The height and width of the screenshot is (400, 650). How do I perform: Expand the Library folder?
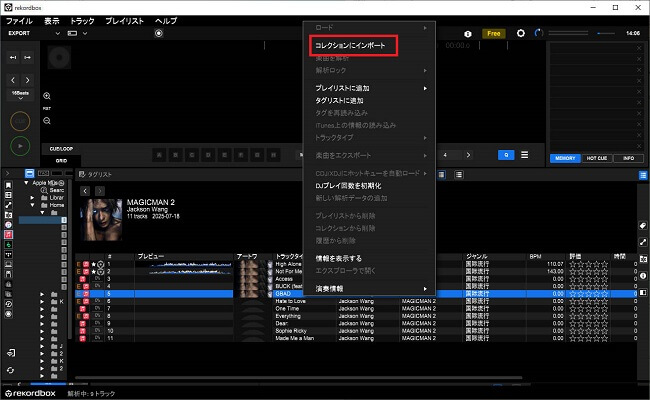[32, 198]
